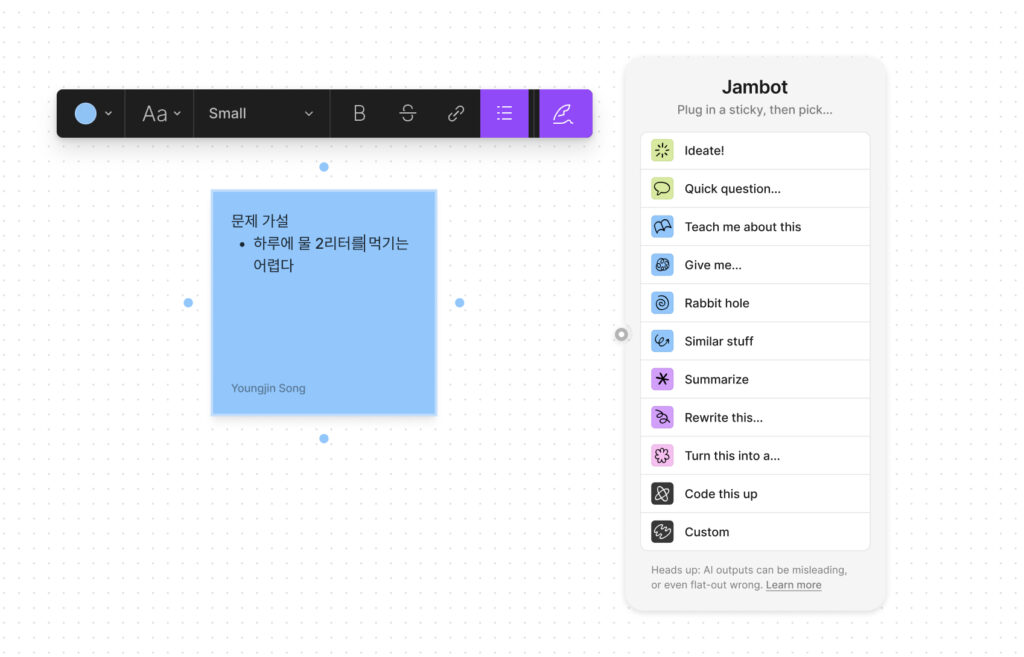The width and height of the screenshot is (1024, 657).
Task: Add a link with the chain icon
Action: (x=456, y=114)
